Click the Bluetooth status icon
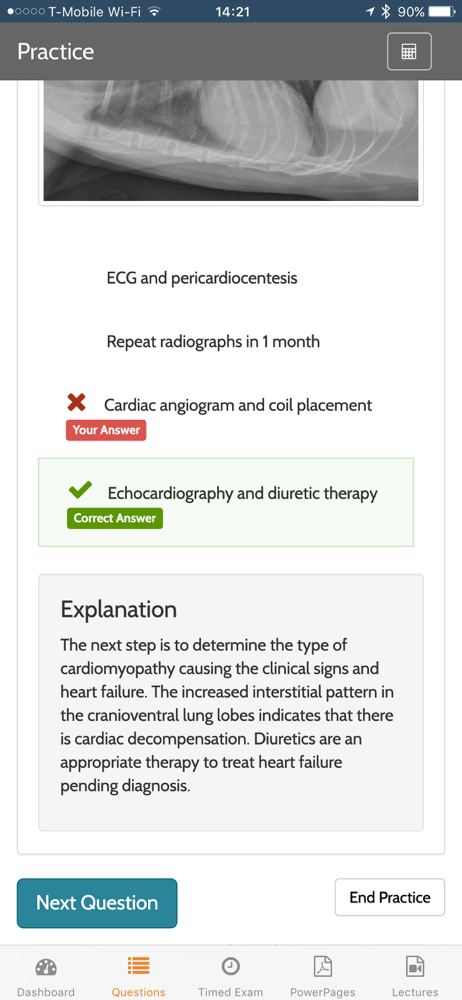 click(385, 11)
